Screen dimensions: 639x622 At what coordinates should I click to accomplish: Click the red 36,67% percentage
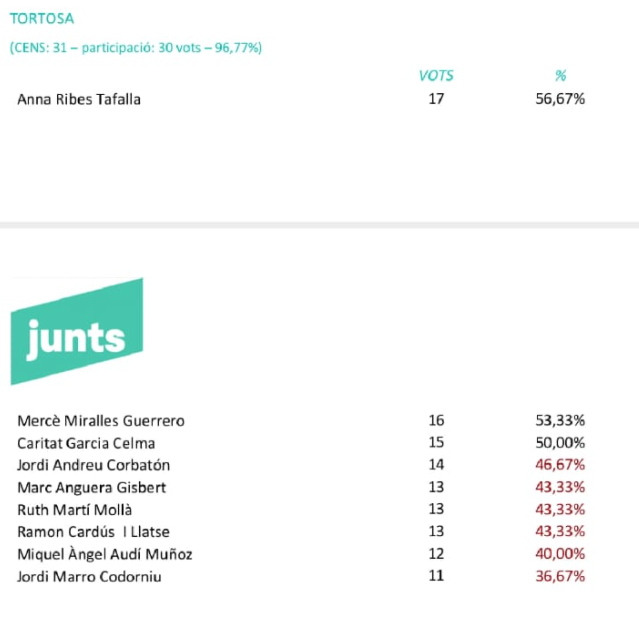(x=560, y=576)
